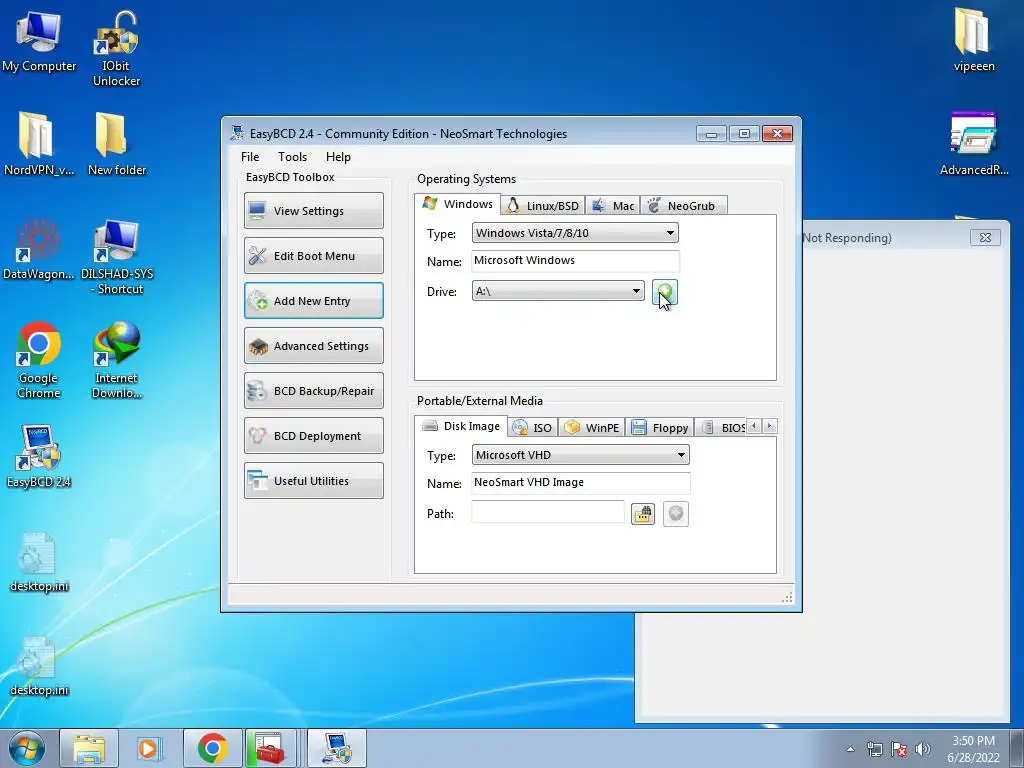Expand the Microsoft VHD Type dropdown

pyautogui.click(x=580, y=455)
